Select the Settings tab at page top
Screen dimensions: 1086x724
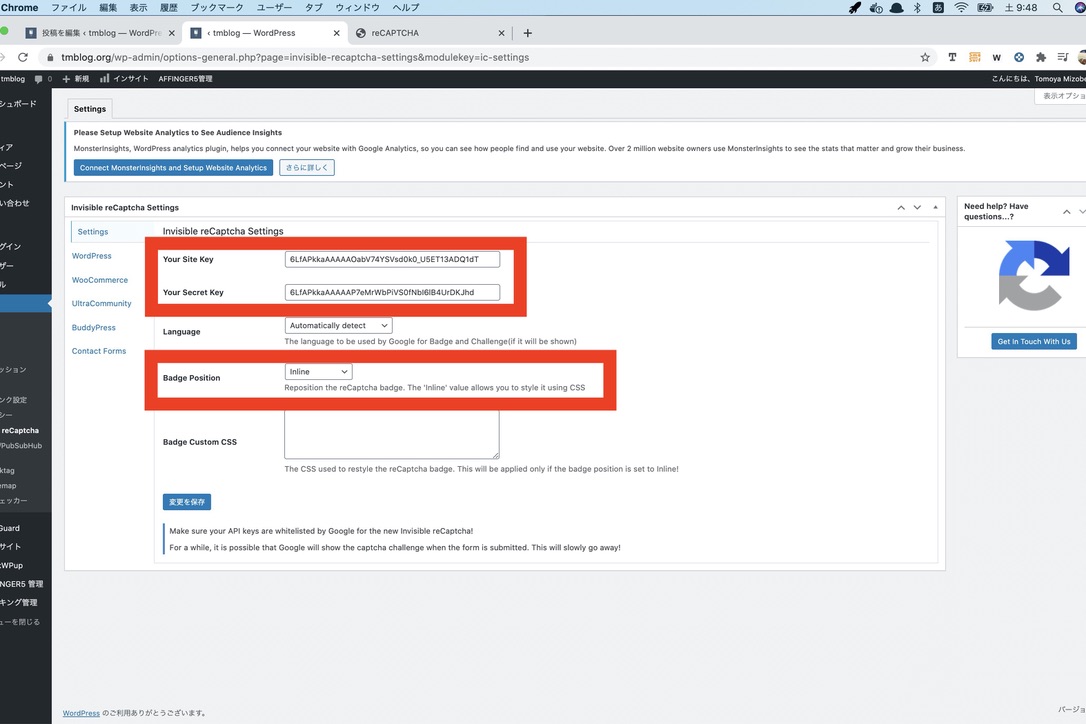tap(90, 109)
